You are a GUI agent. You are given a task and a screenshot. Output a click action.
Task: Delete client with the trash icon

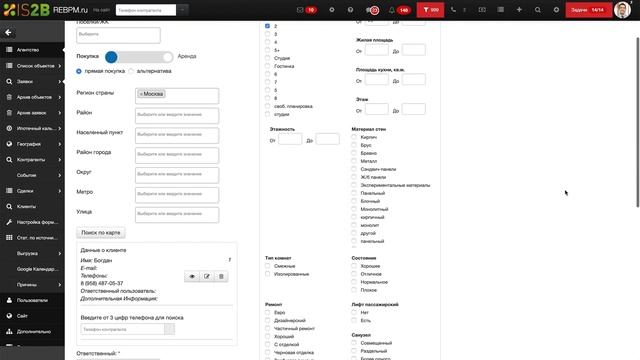click(221, 276)
